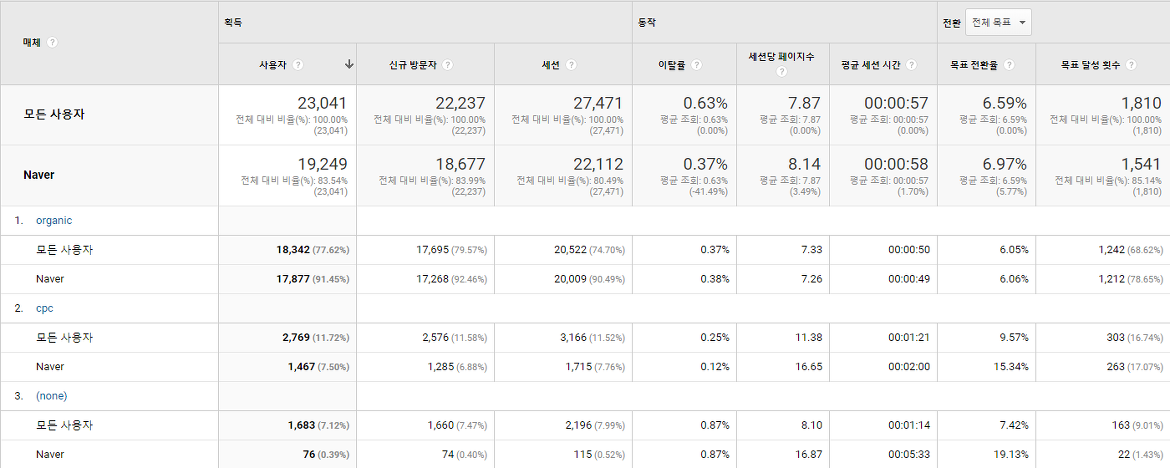This screenshot has height=468, width=1170.
Task: Click (none) Naver users value 76
Action: pos(308,455)
